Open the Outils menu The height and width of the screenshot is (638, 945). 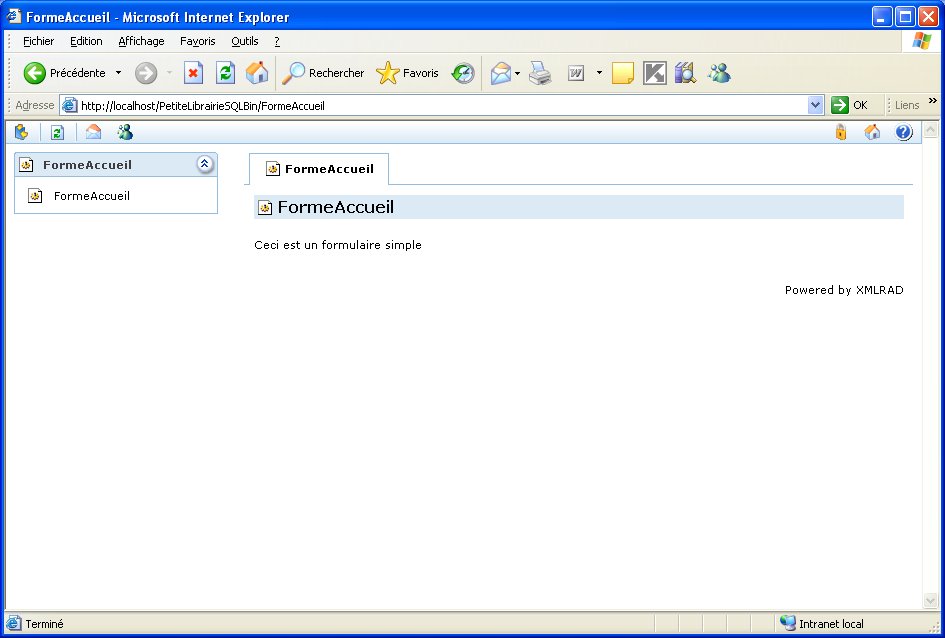tap(244, 41)
